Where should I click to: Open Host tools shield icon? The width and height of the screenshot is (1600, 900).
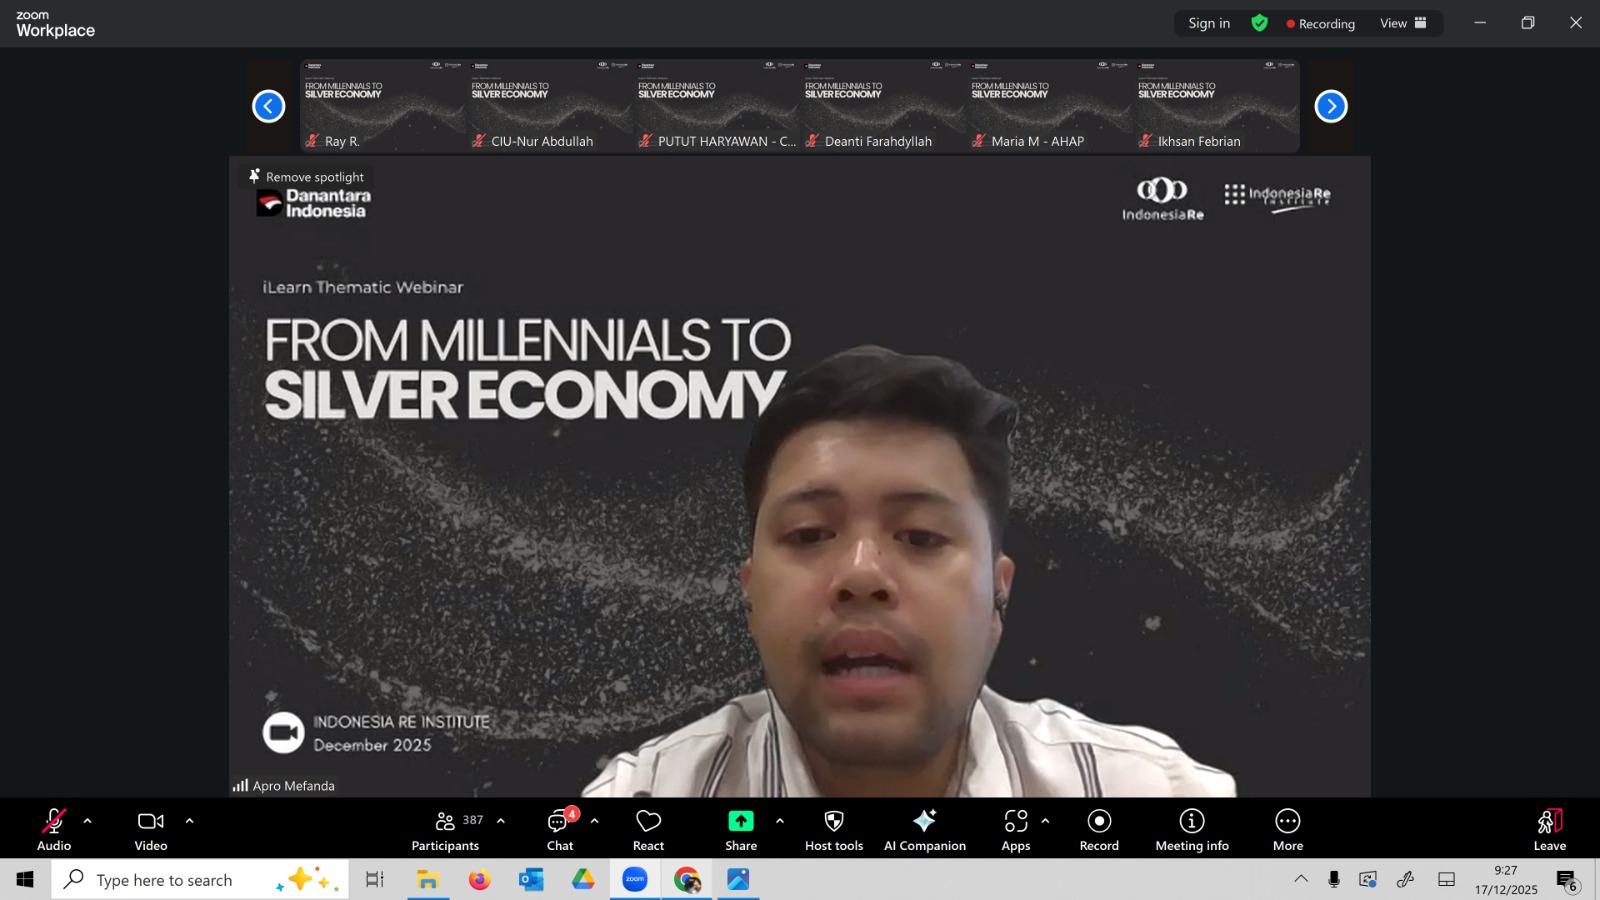[x=833, y=830]
